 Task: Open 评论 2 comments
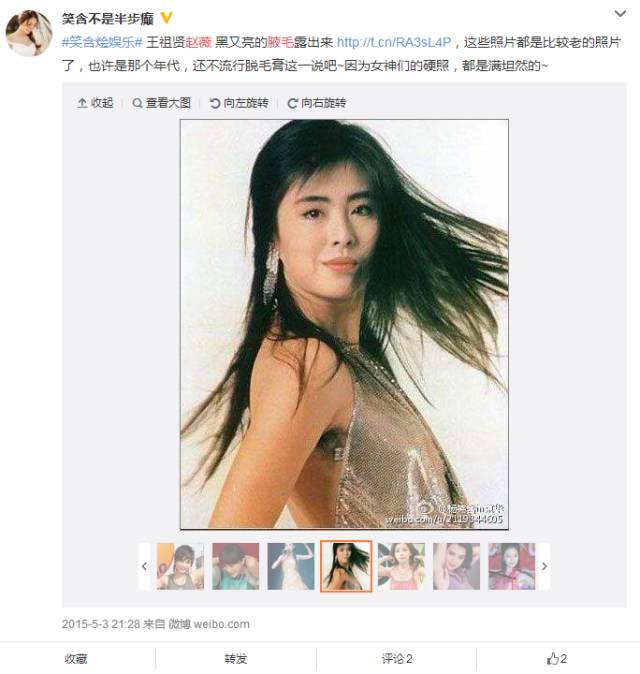(x=397, y=659)
